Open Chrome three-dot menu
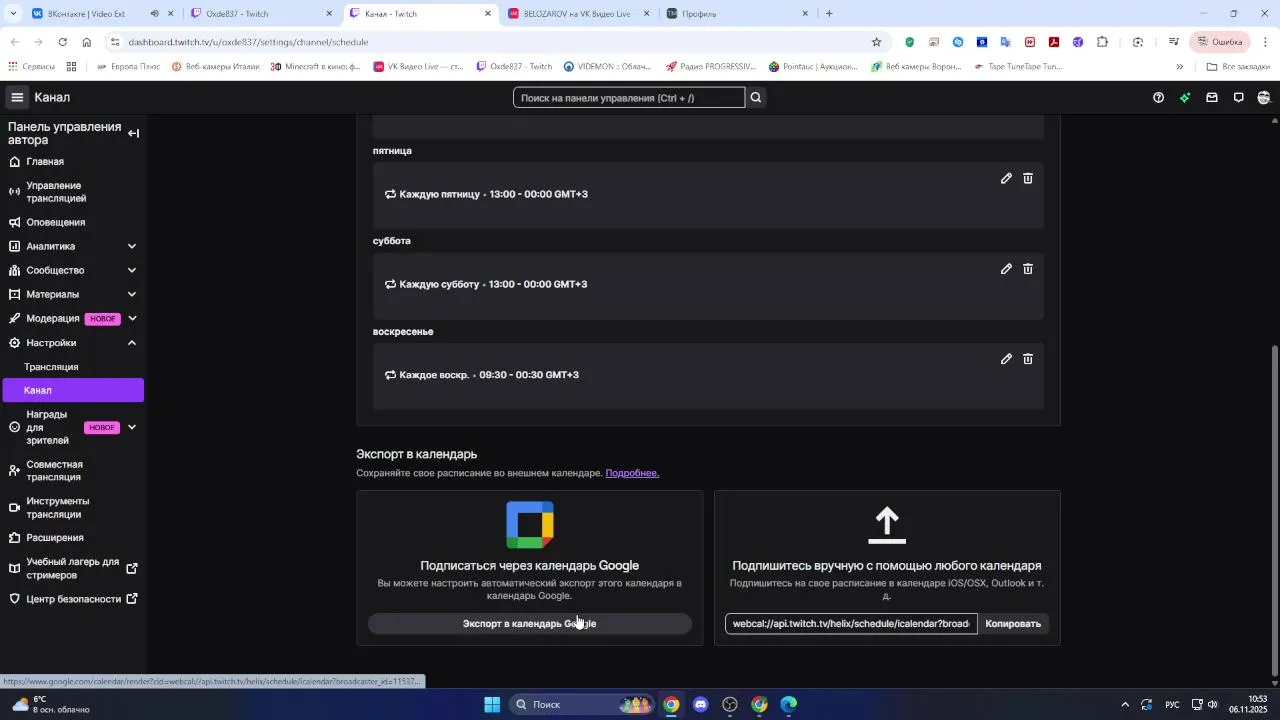Viewport: 1280px width, 720px height. click(1266, 42)
